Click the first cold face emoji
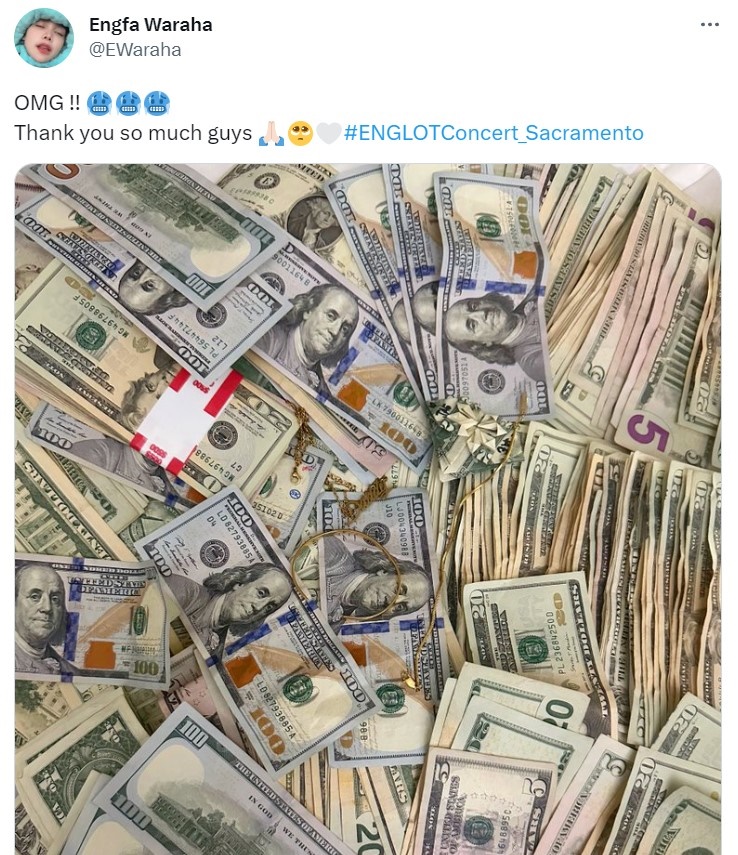 99,103
